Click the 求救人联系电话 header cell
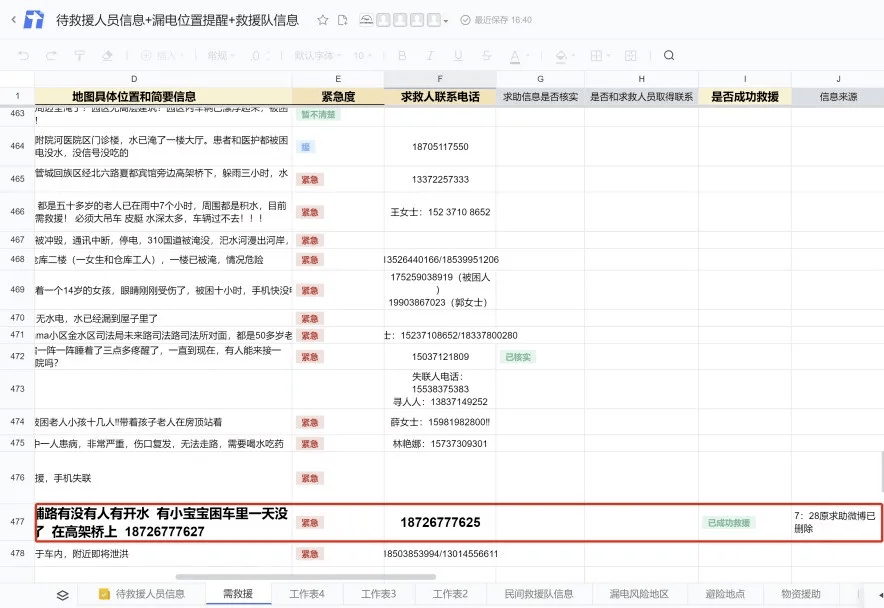 tap(440, 96)
